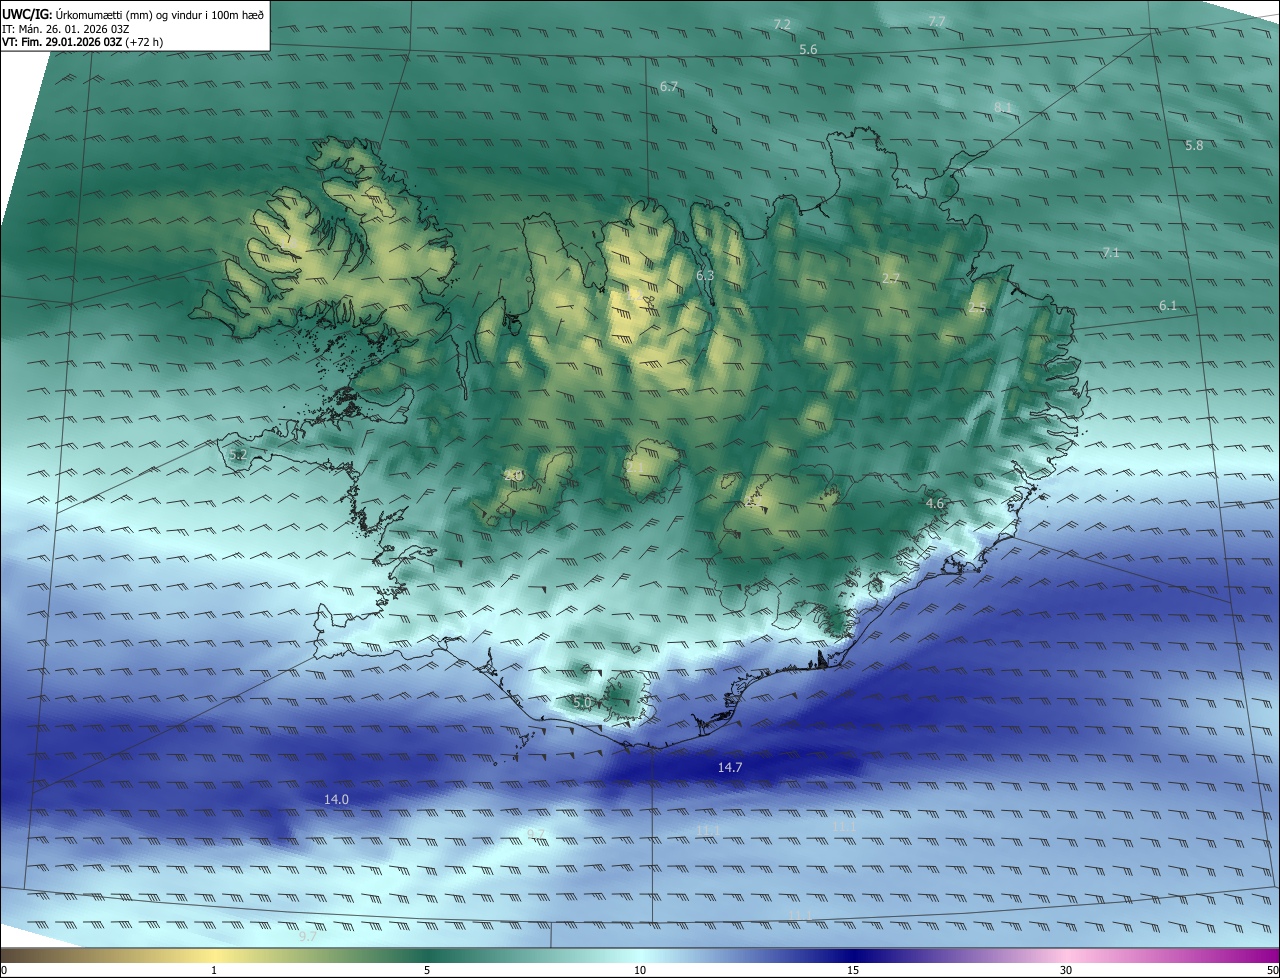Click the initial time "IT: Mán. 26. 01. 2026 03Z"
The height and width of the screenshot is (978, 1280).
[x=67, y=29]
